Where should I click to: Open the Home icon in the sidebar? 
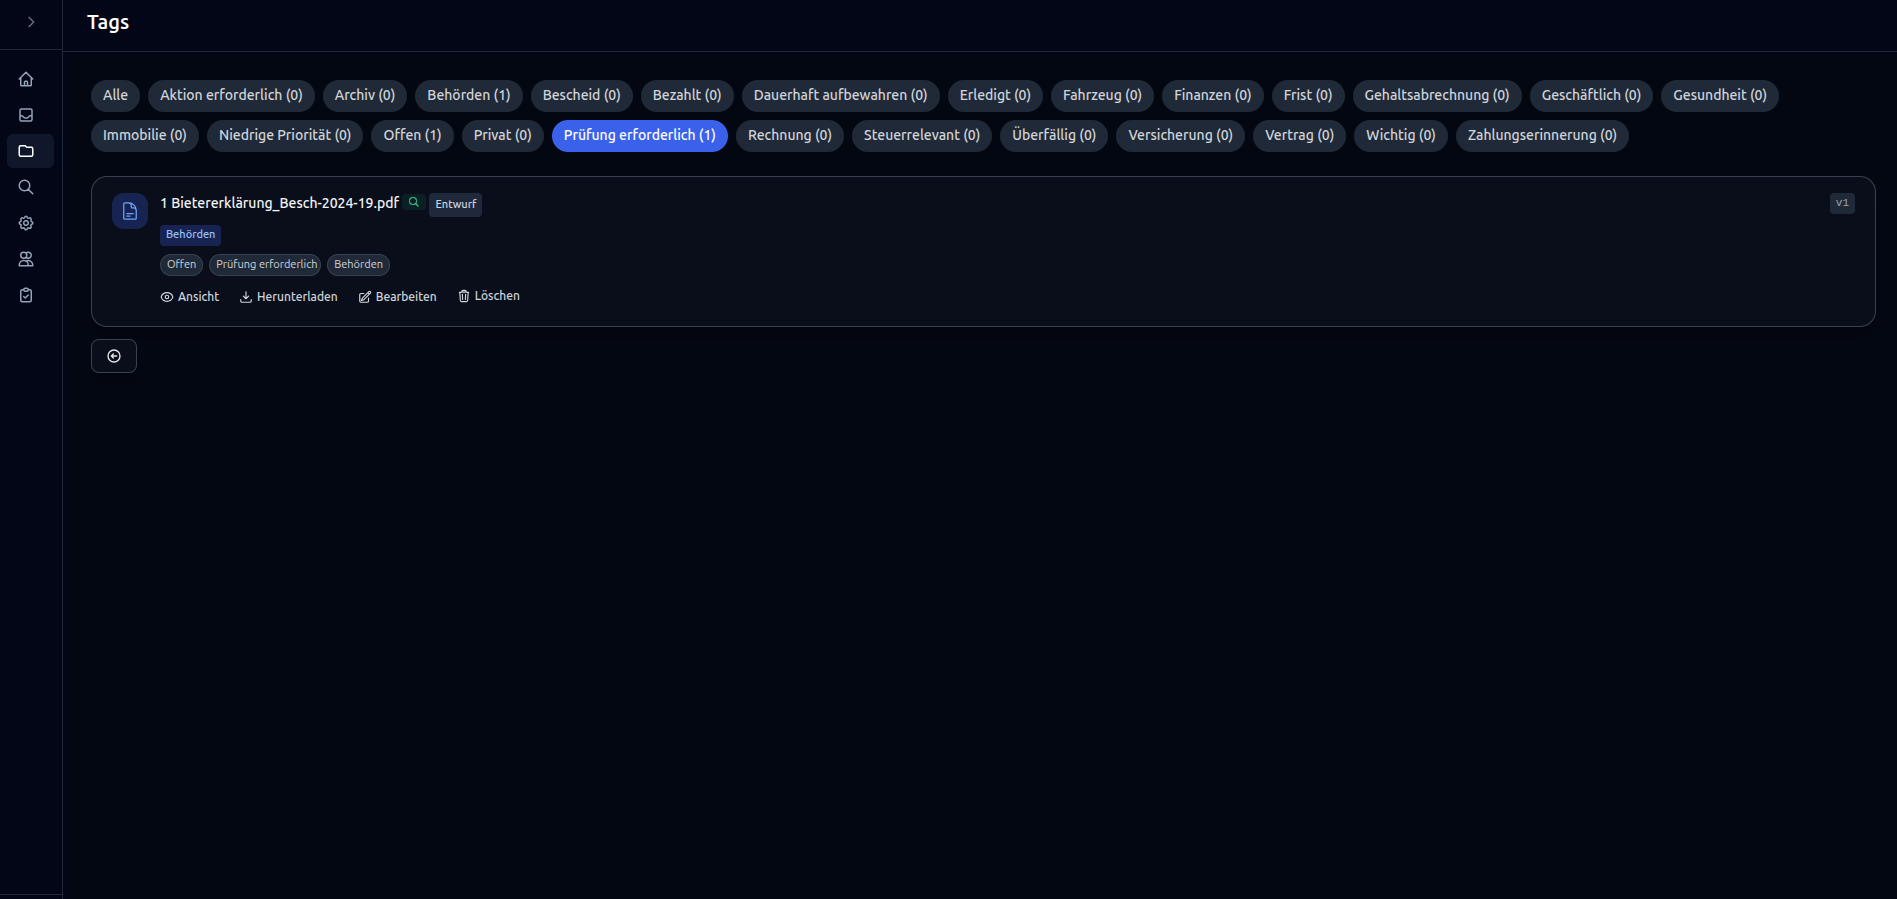coord(26,79)
